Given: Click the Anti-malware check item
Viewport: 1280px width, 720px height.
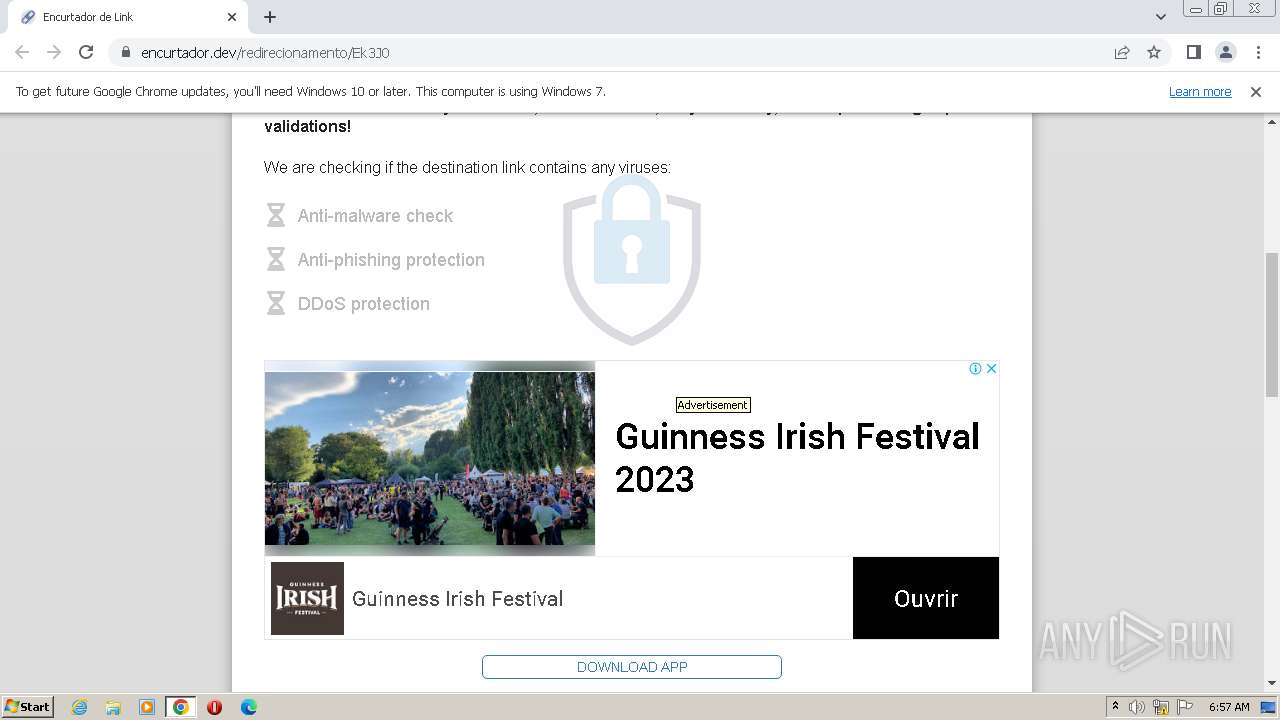Looking at the screenshot, I should tap(375, 216).
